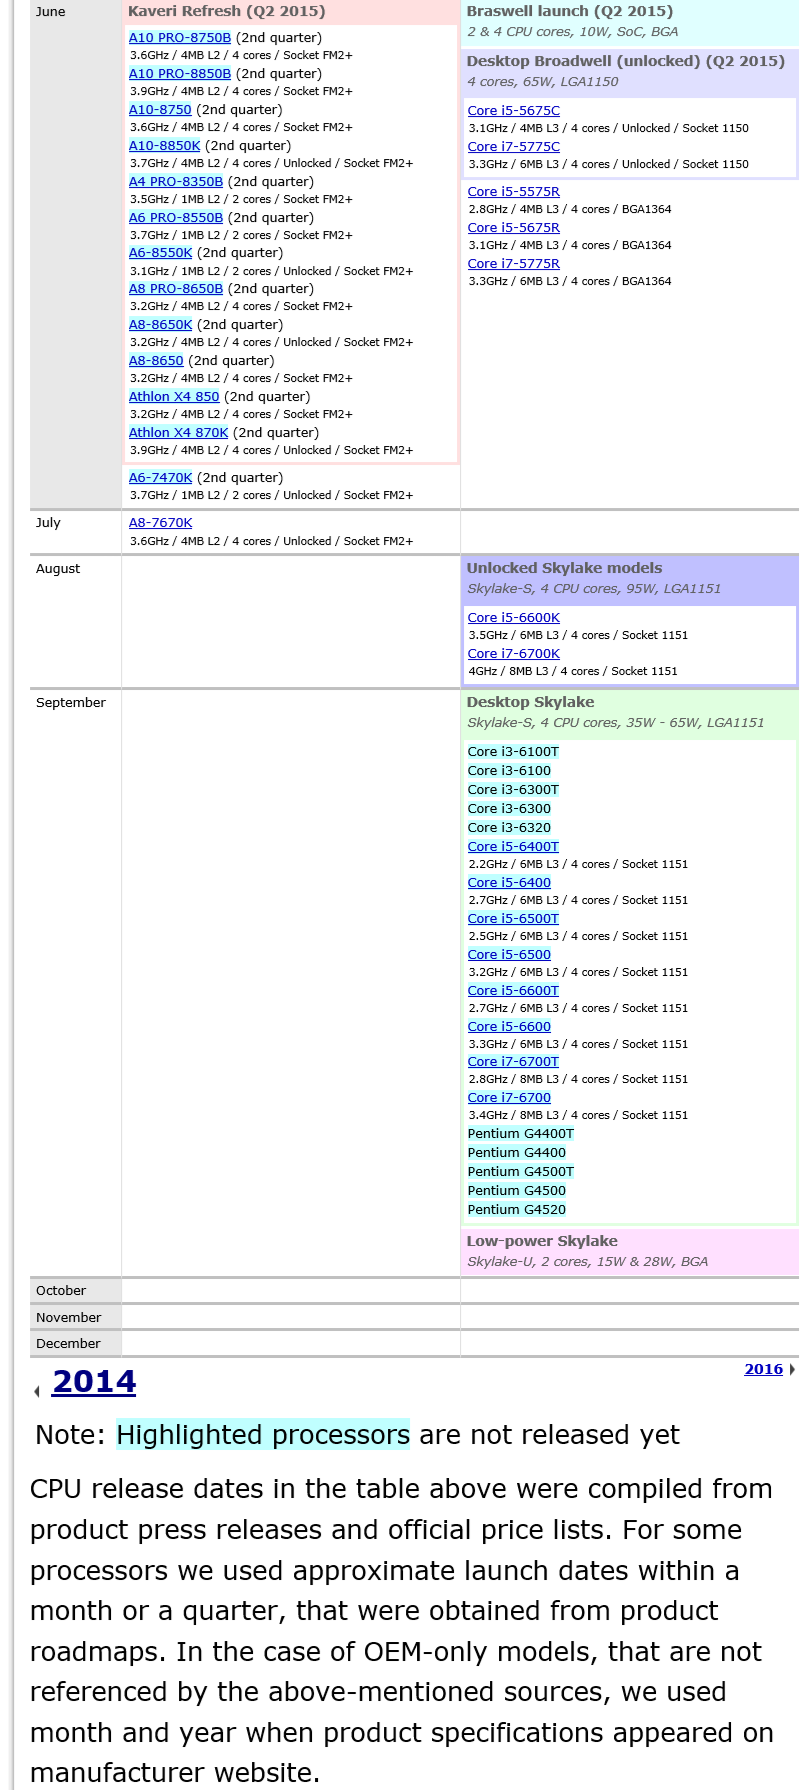Follow the Core i5-6600T link

tap(514, 991)
